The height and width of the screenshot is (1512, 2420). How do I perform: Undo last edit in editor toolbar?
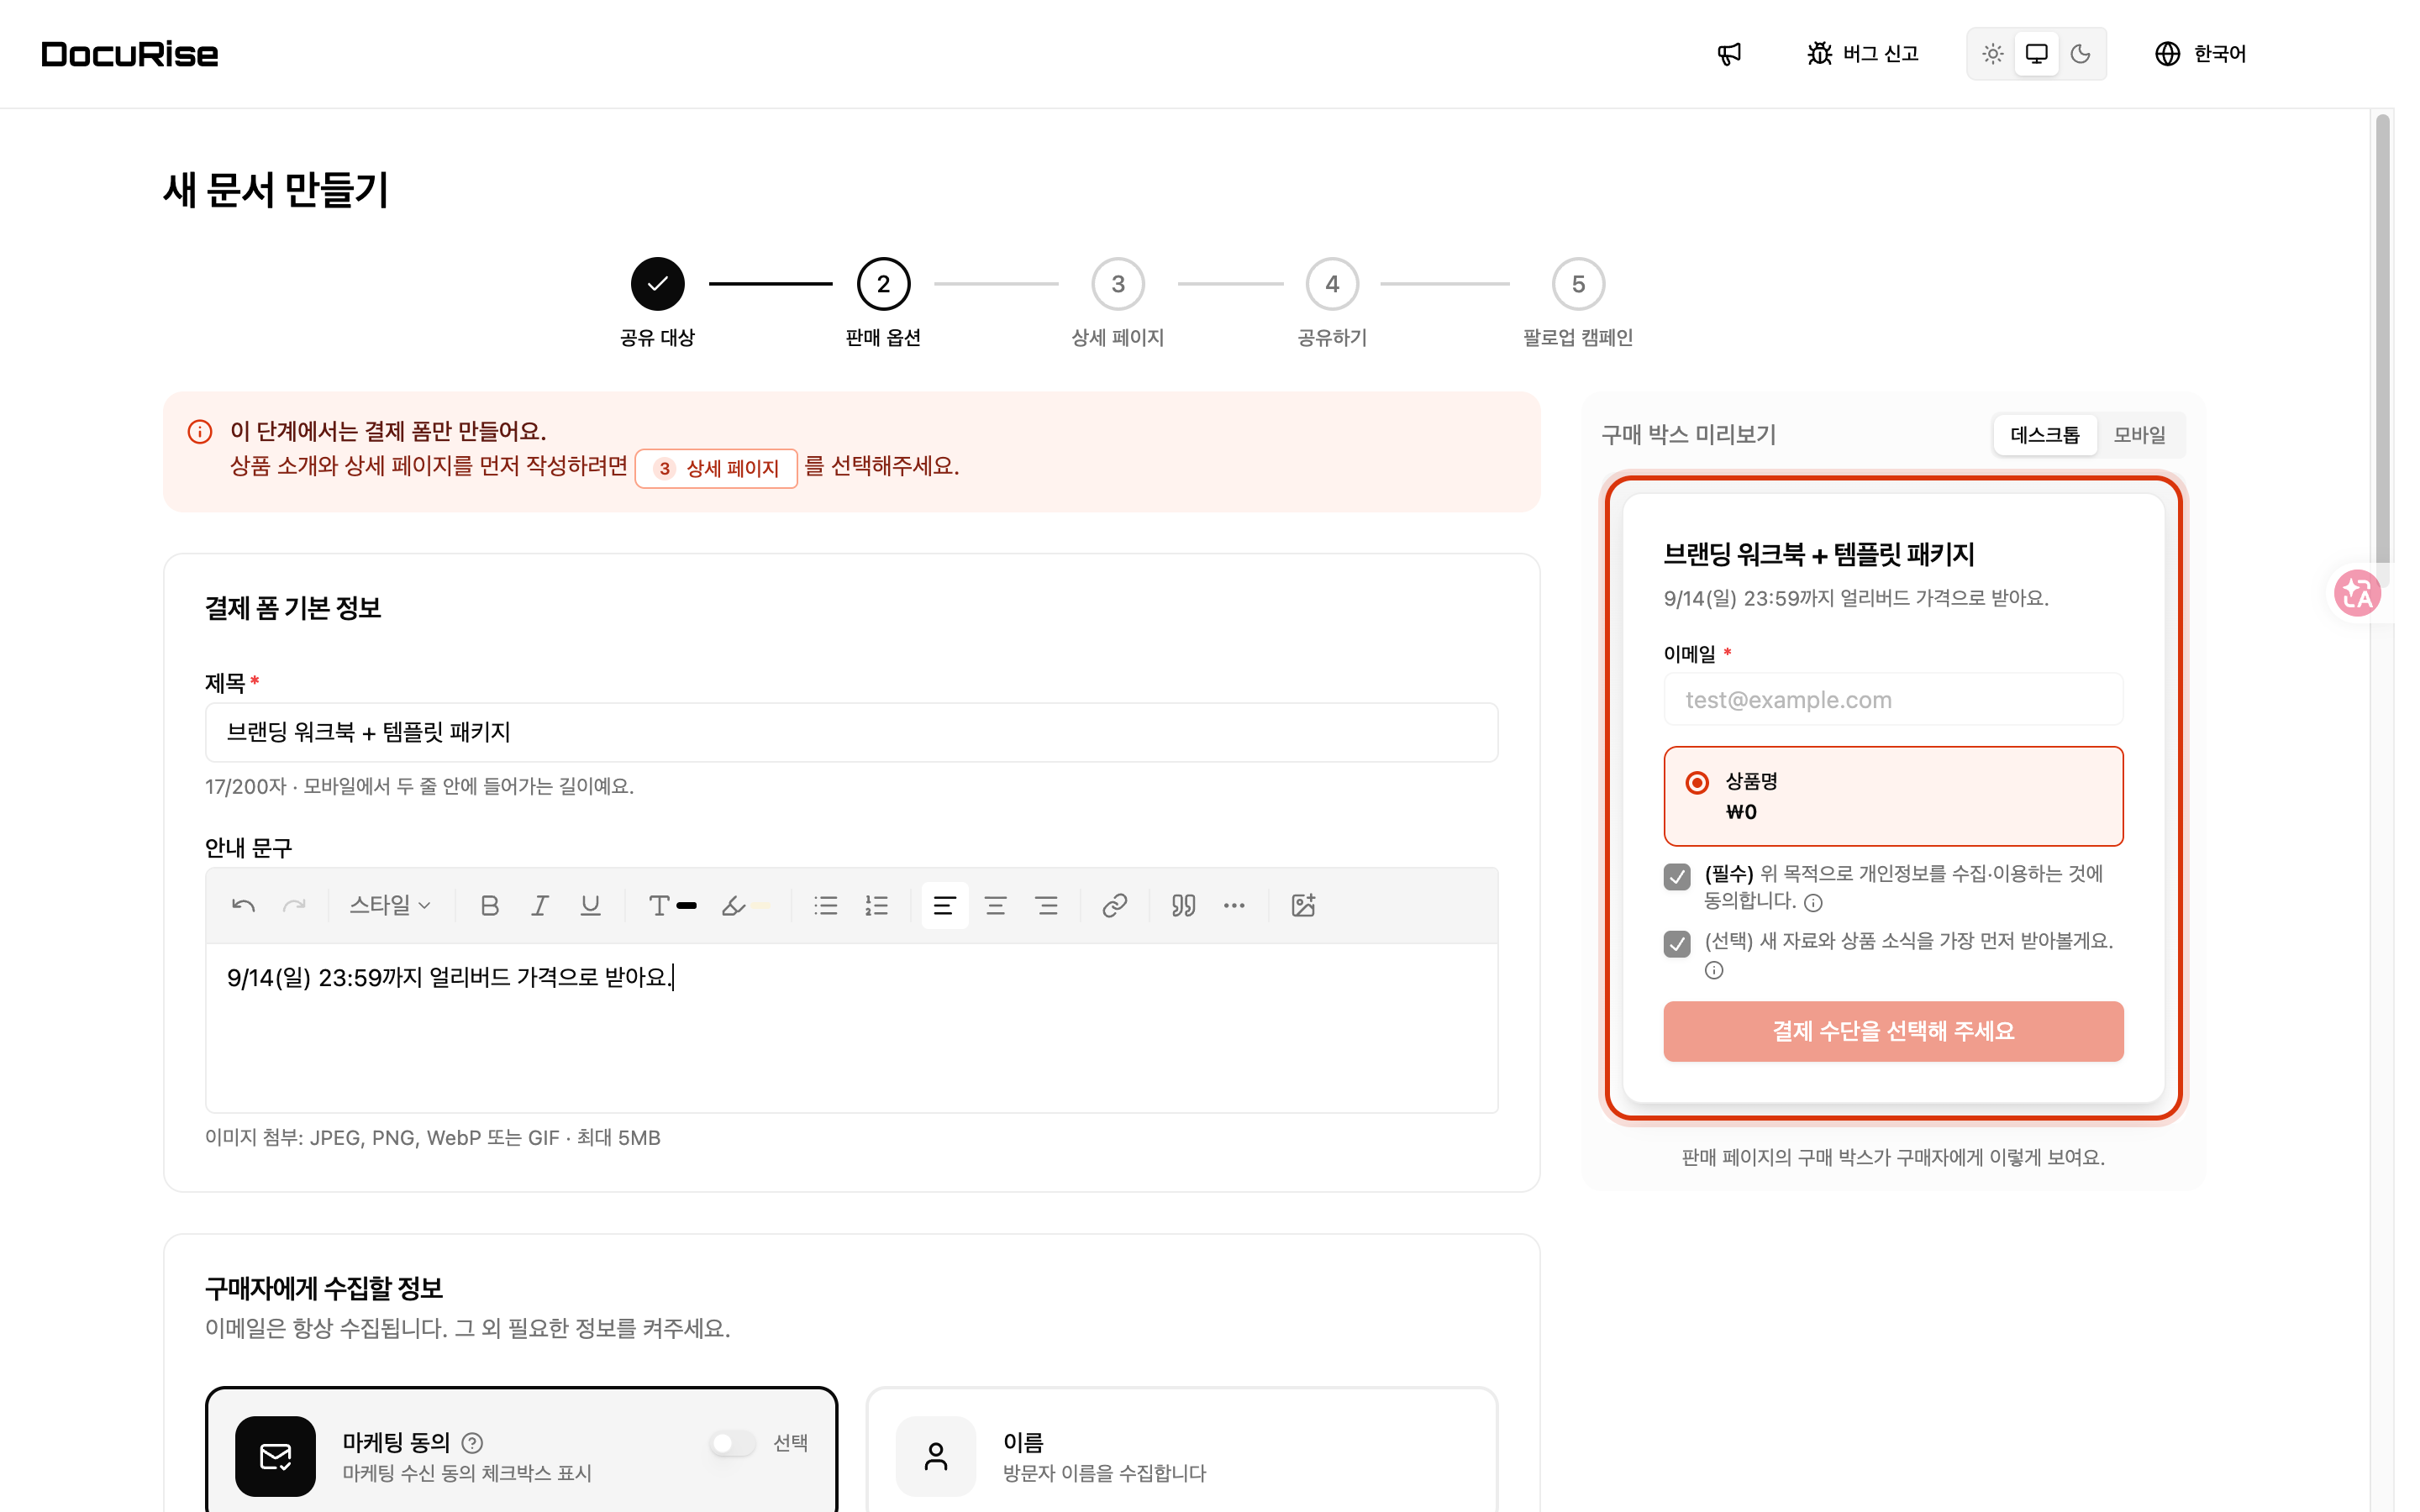(243, 906)
